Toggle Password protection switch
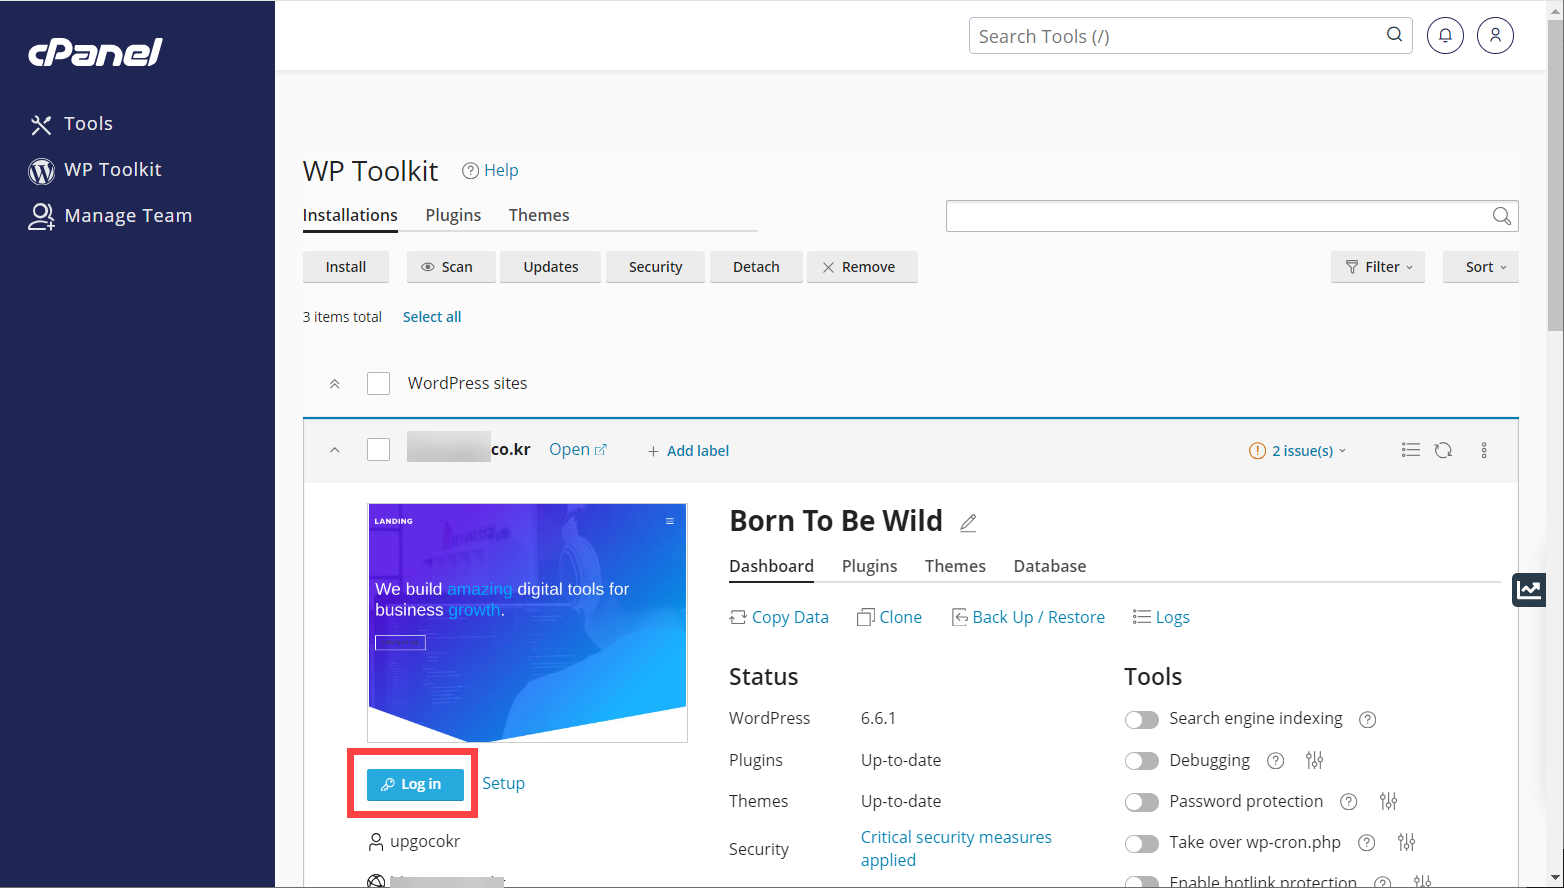Screen dimensions: 1564x888 tap(1141, 802)
